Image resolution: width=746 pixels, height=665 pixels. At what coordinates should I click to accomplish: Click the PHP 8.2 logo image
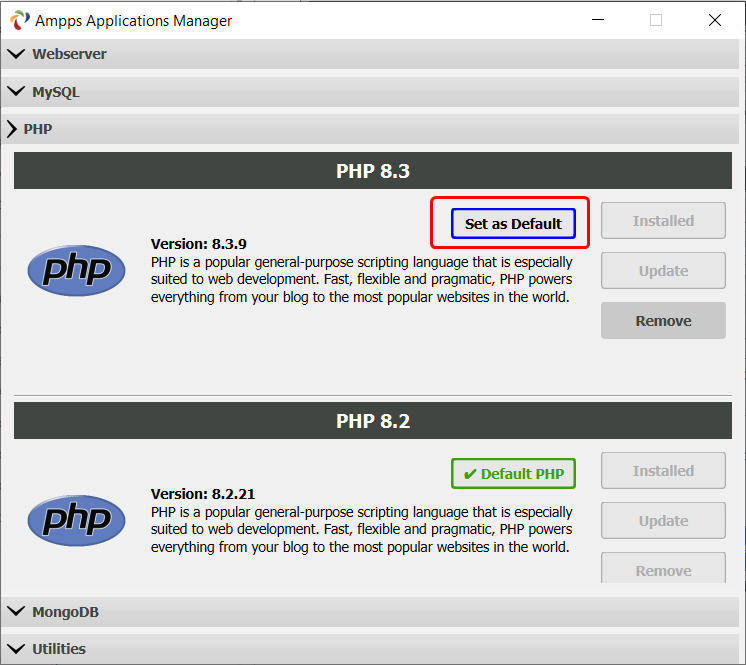point(77,520)
